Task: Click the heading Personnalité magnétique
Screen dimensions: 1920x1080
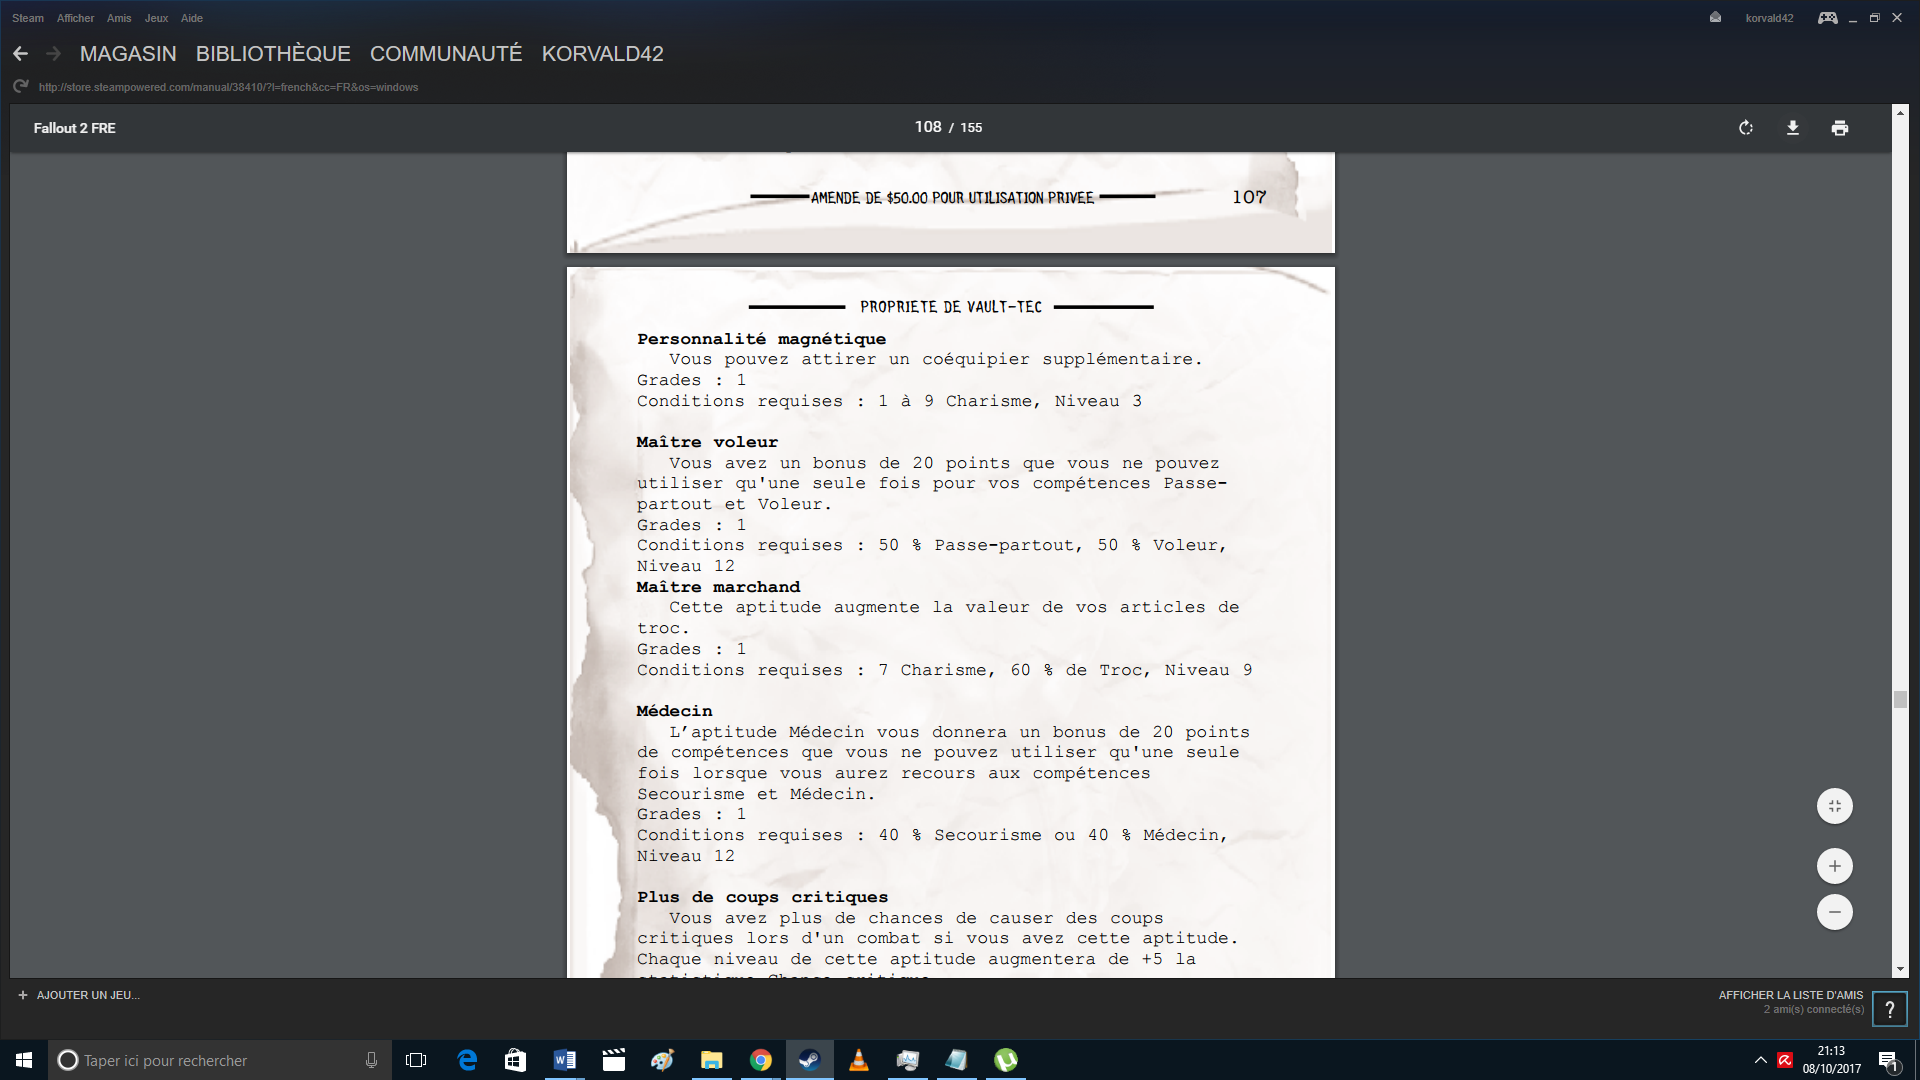Action: pos(761,339)
